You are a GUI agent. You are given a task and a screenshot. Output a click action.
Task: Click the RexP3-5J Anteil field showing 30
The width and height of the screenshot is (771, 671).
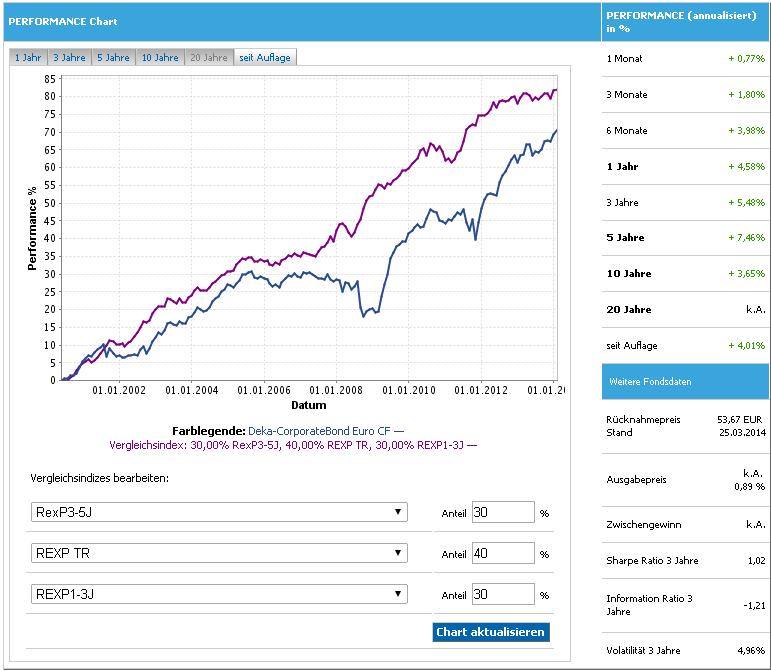click(x=503, y=512)
